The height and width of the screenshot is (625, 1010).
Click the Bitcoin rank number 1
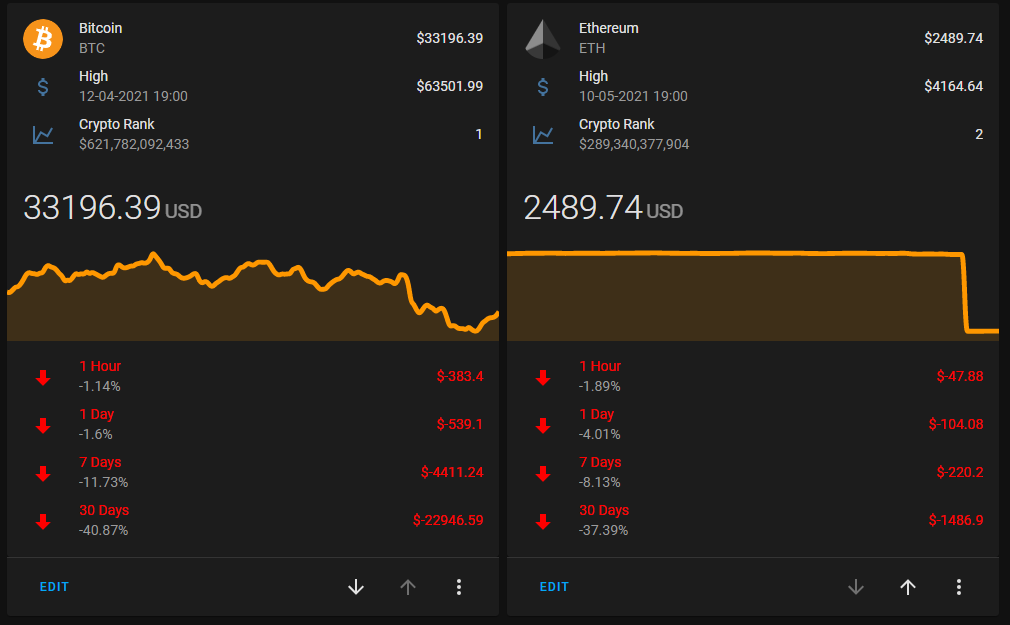(x=479, y=135)
